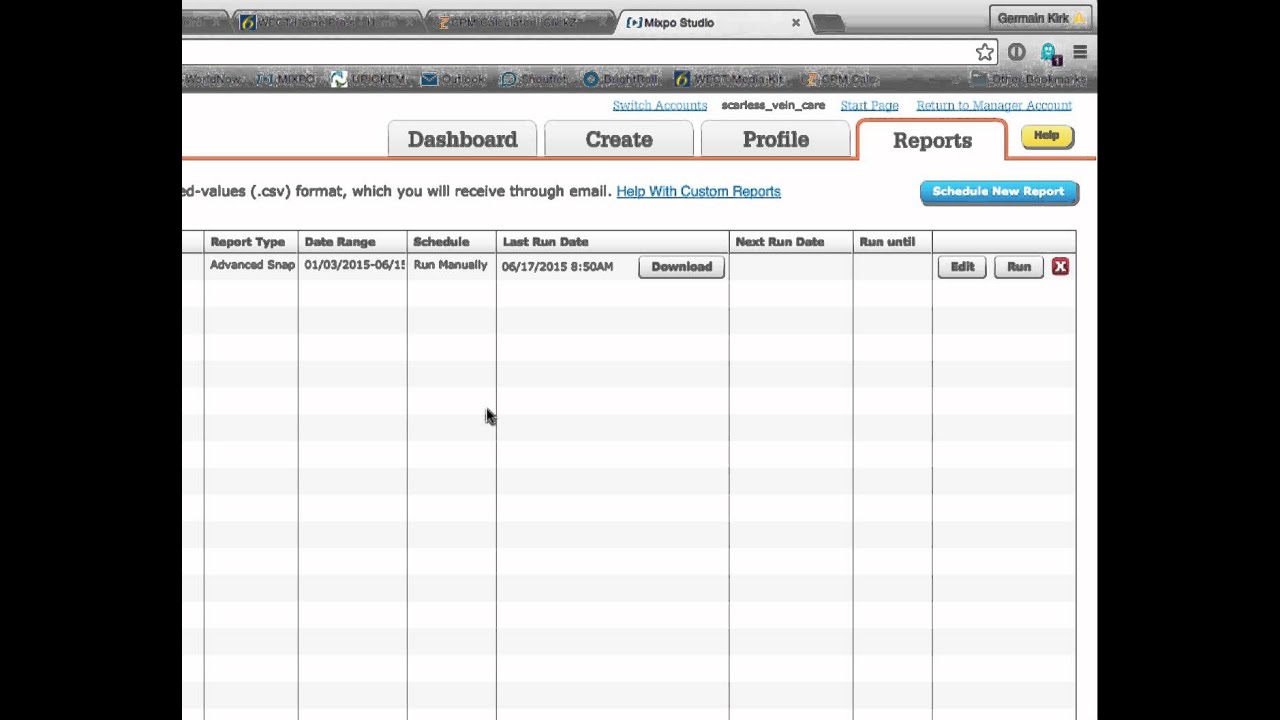Open the BrightRoll bookmark
This screenshot has width=1280, height=720.
pos(621,79)
